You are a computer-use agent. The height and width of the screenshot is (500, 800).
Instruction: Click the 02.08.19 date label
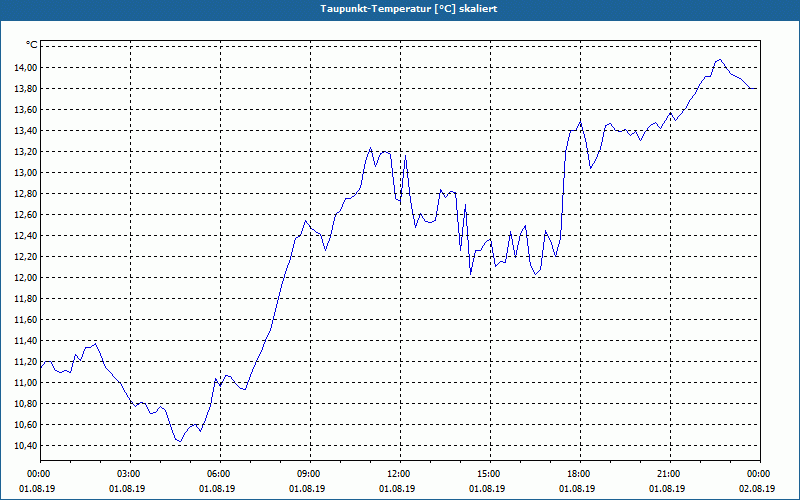coord(757,489)
